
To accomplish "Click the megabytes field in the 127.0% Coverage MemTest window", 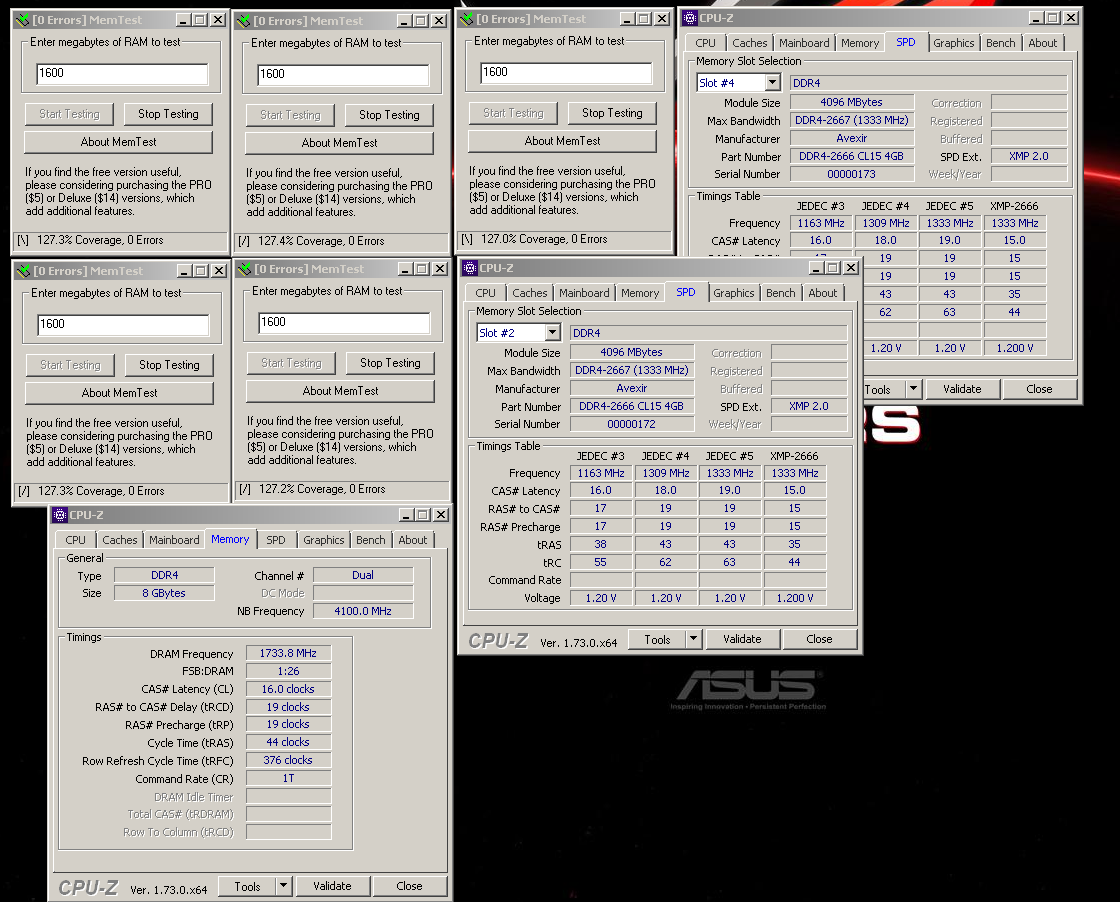I will [x=566, y=72].
